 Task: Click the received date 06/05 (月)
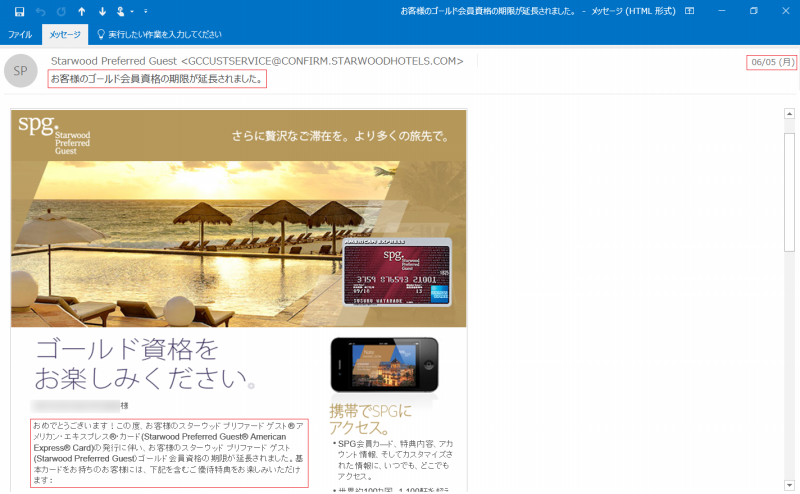click(x=772, y=62)
